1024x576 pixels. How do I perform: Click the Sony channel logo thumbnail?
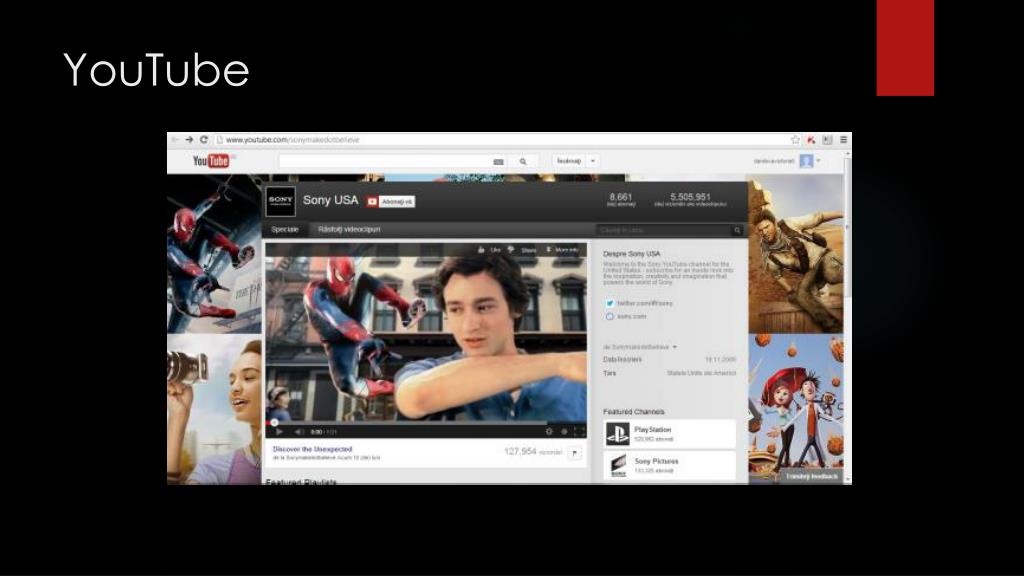281,201
